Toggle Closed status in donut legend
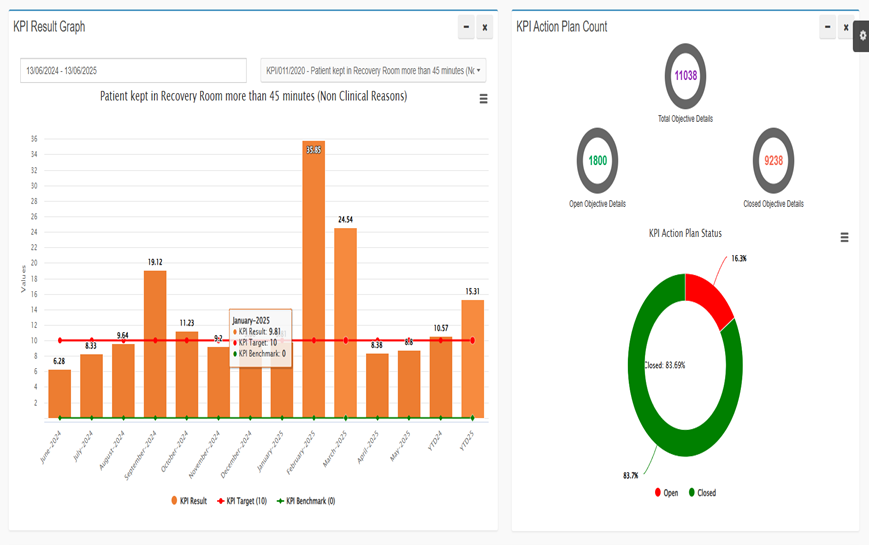Viewport: 869px width, 545px height. coord(700,493)
